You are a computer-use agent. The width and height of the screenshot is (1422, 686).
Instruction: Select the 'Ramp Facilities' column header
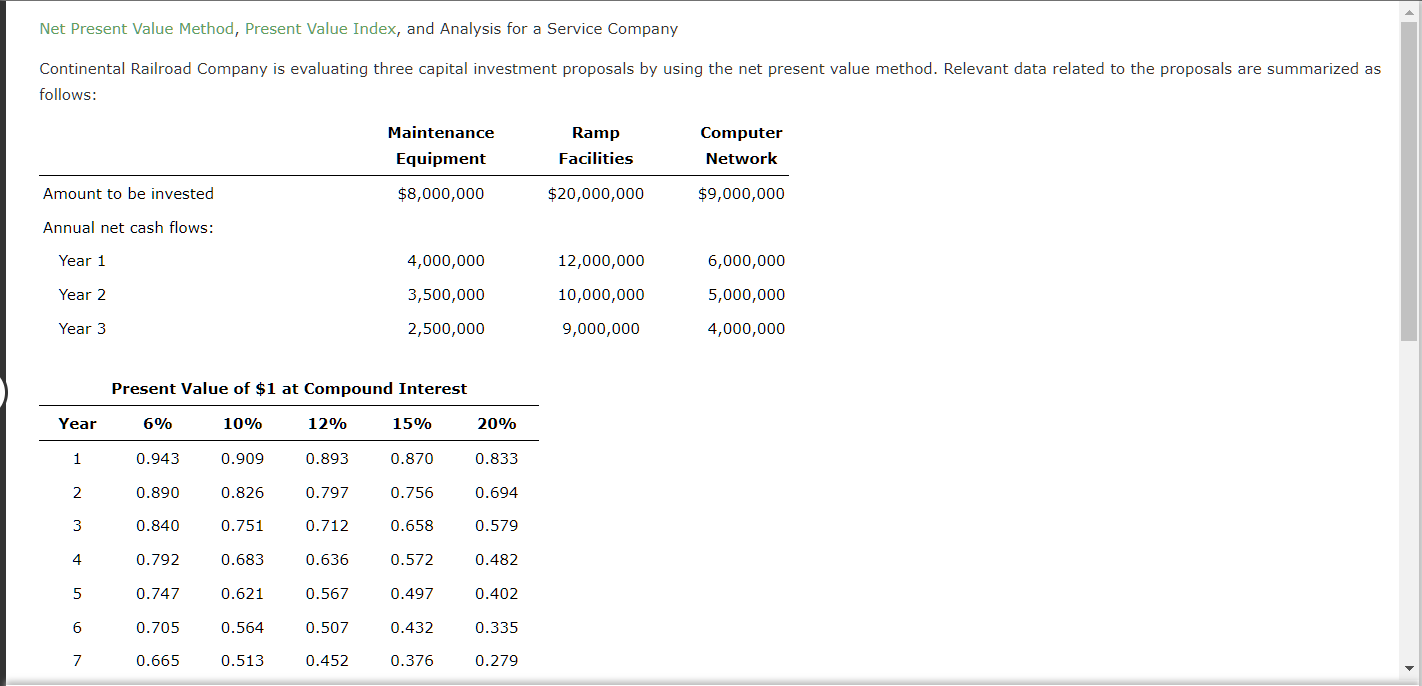click(x=596, y=145)
